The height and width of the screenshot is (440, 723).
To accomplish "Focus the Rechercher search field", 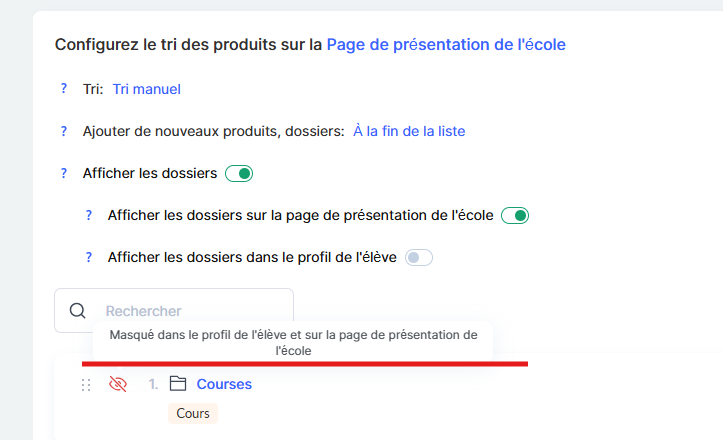I will 190,311.
